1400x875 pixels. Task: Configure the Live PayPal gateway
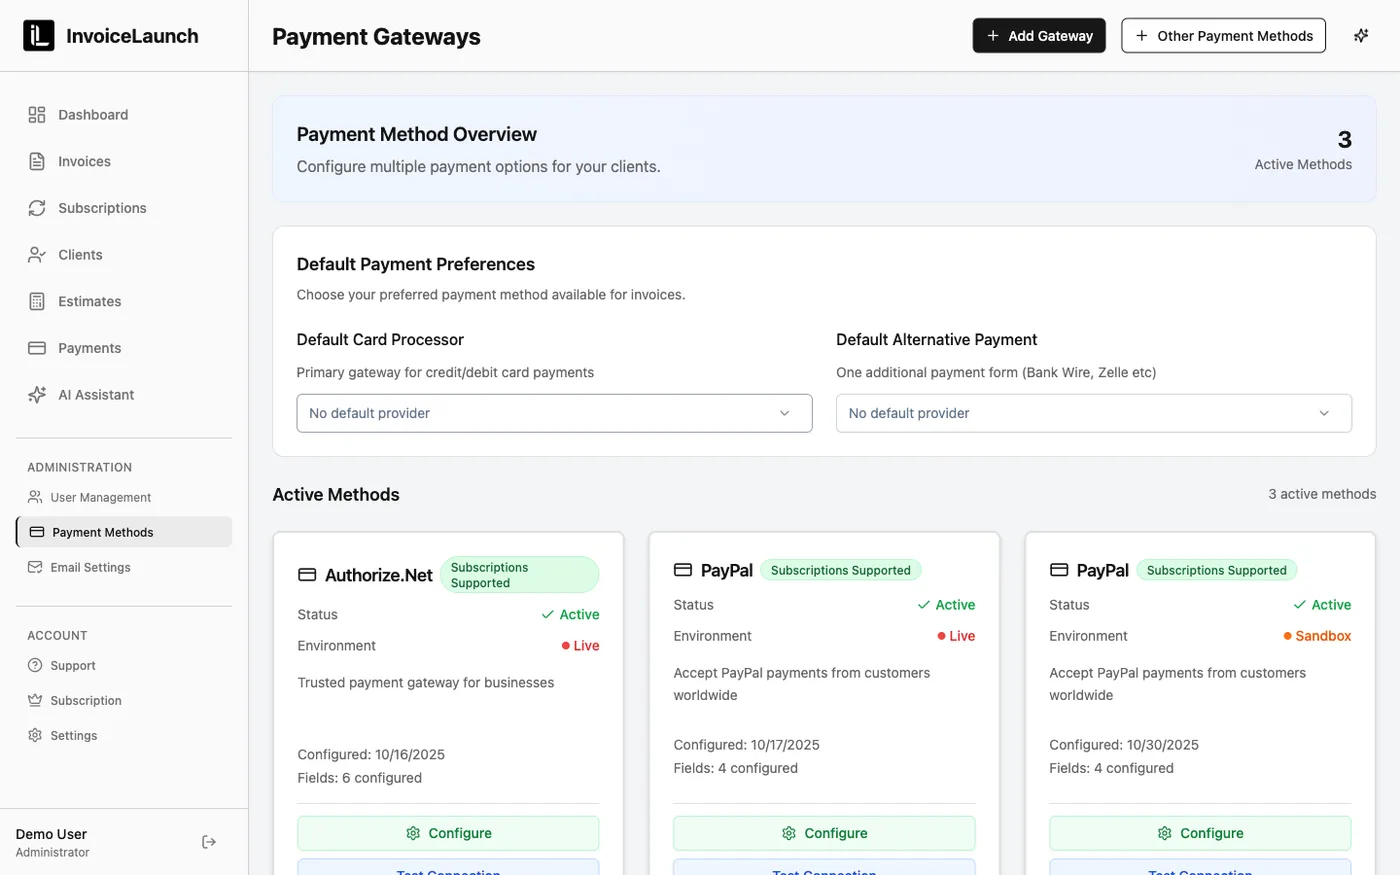[x=824, y=833]
